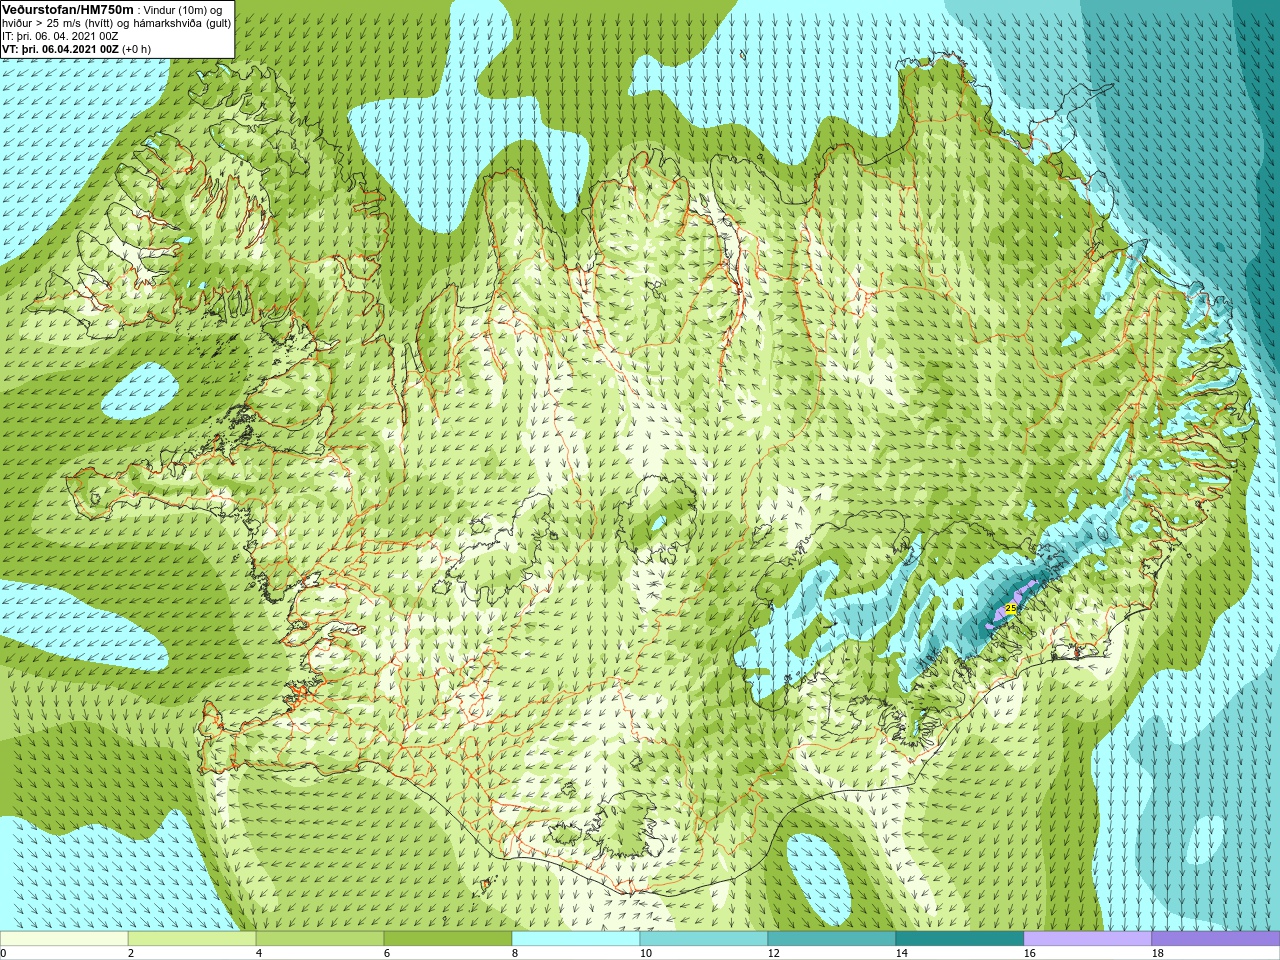The width and height of the screenshot is (1280, 960).
Task: Click the legend number 4
Action: coord(259,953)
